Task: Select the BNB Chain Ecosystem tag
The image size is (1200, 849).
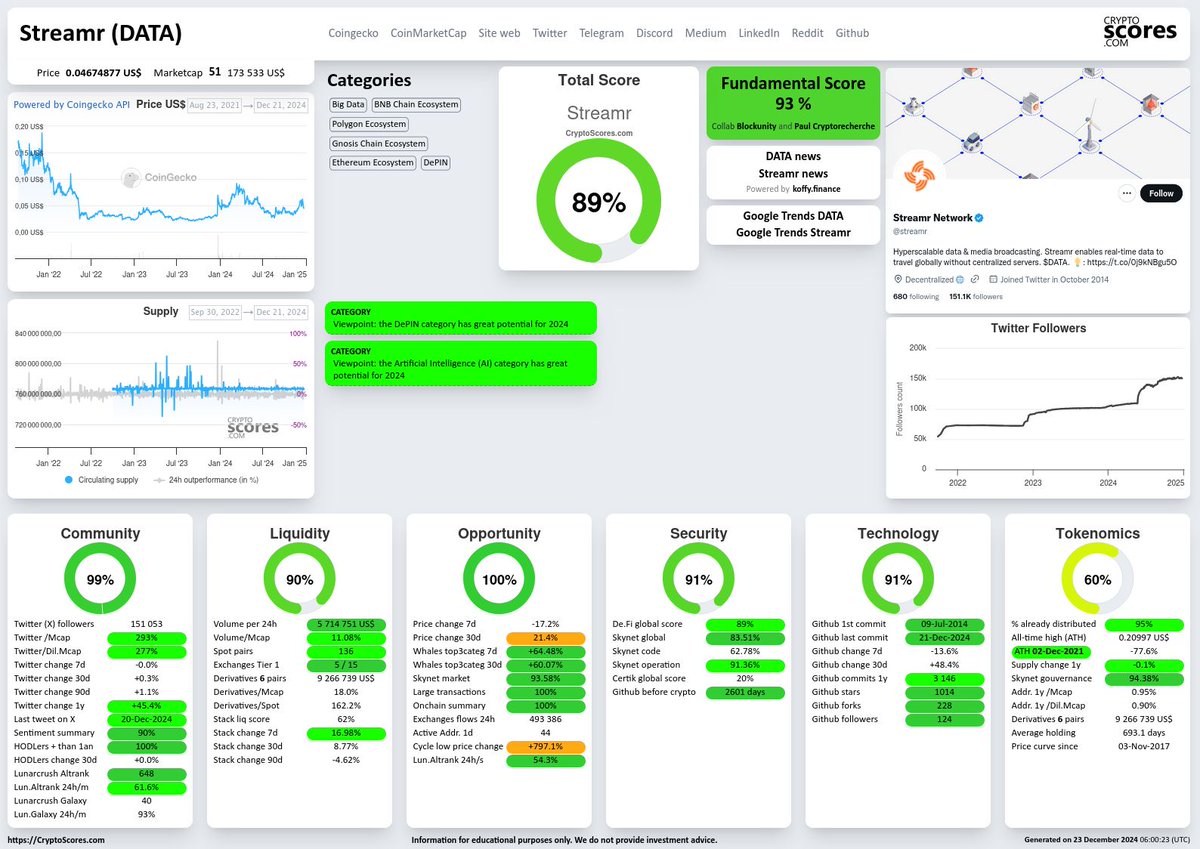Action: (x=416, y=104)
